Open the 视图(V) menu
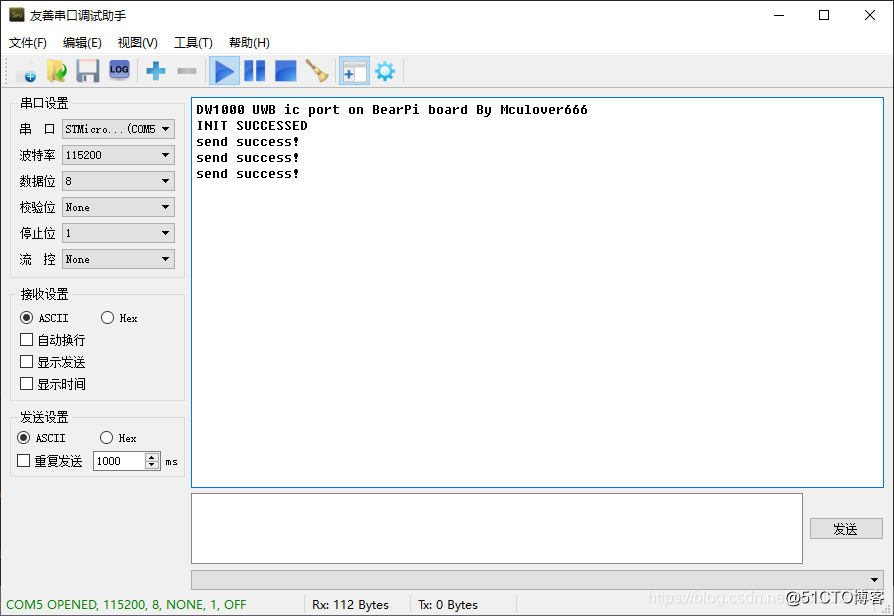This screenshot has height=616, width=894. pos(137,43)
